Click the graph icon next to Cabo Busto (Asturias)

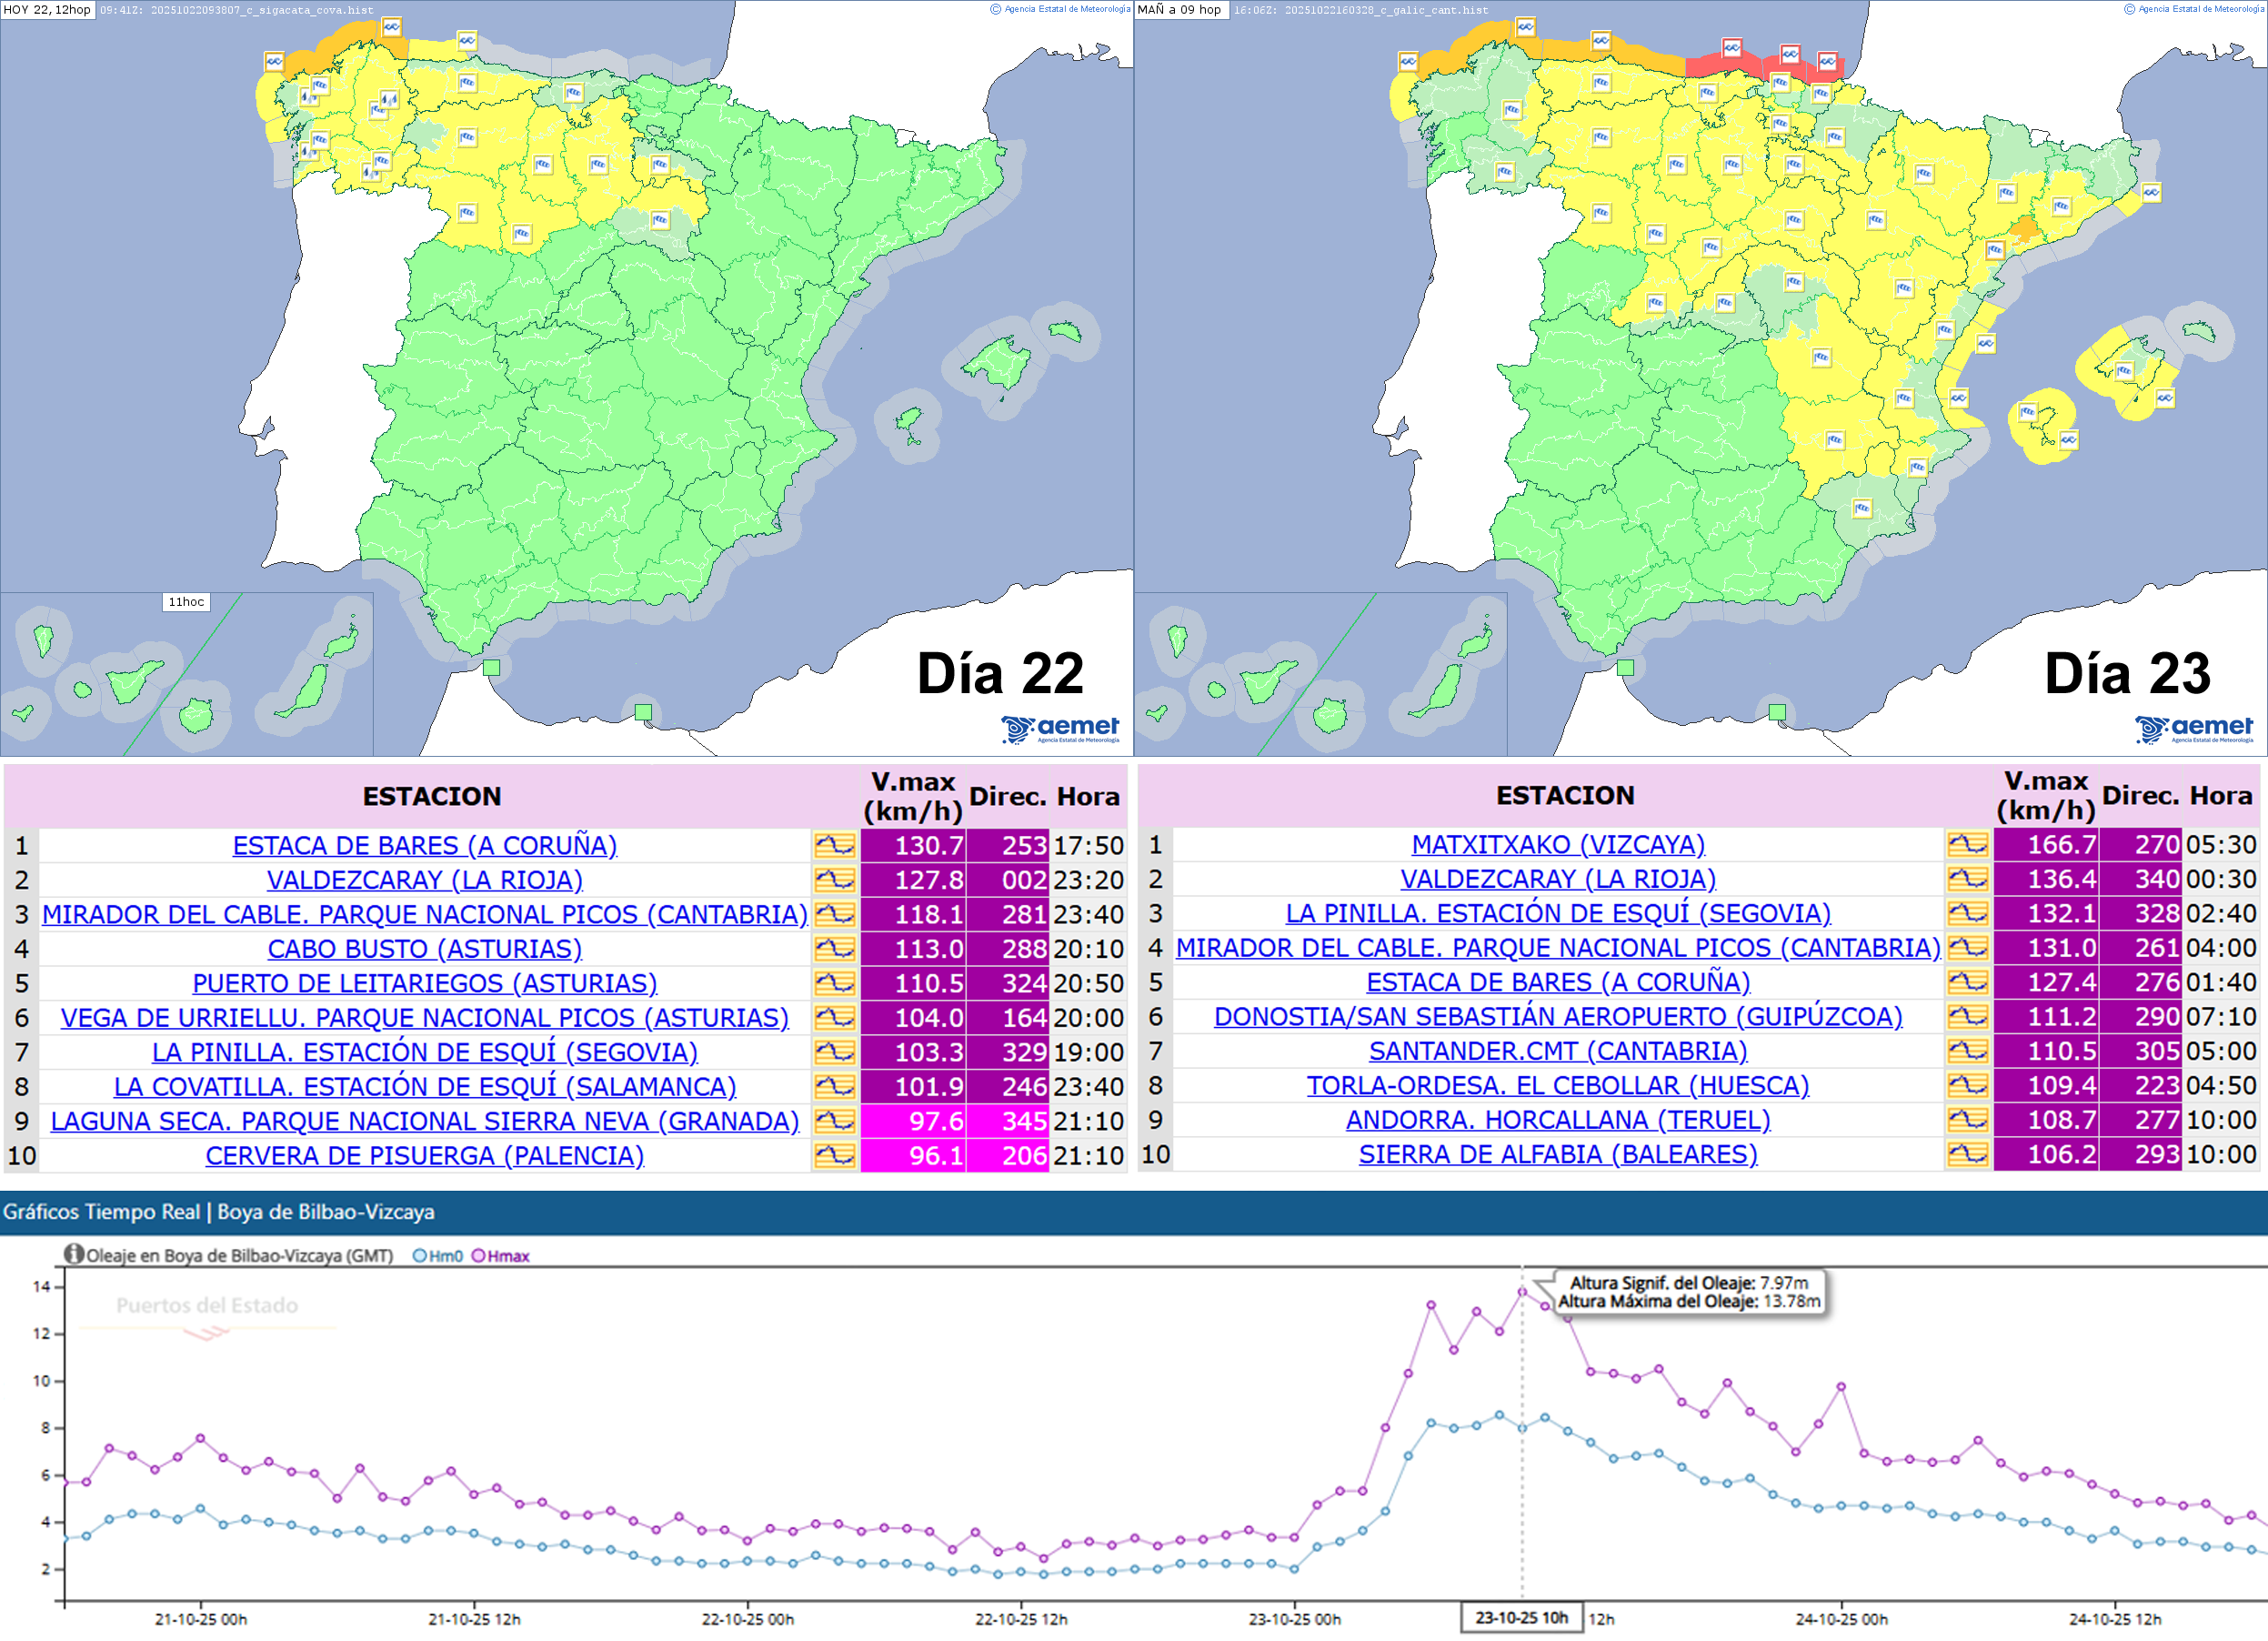point(833,949)
